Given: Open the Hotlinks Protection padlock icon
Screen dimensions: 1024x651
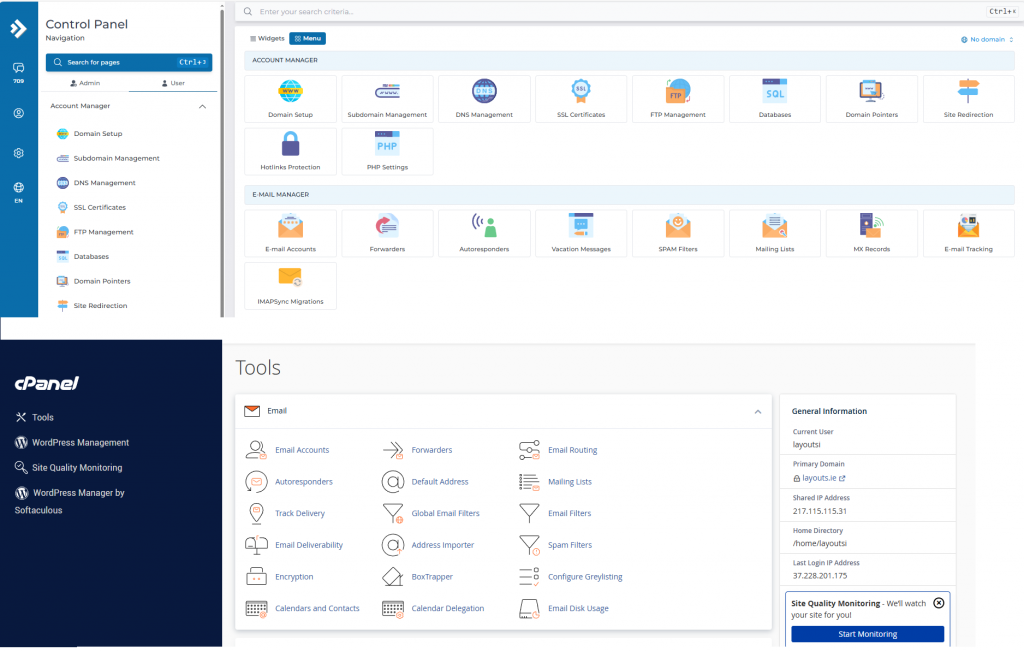Looking at the screenshot, I should click(290, 150).
